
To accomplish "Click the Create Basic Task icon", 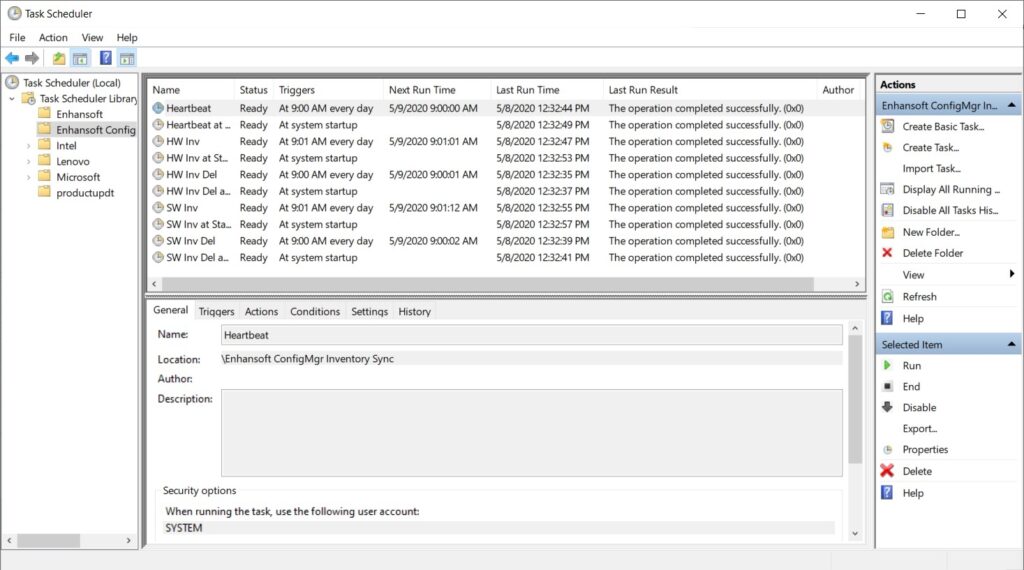I will click(x=886, y=127).
